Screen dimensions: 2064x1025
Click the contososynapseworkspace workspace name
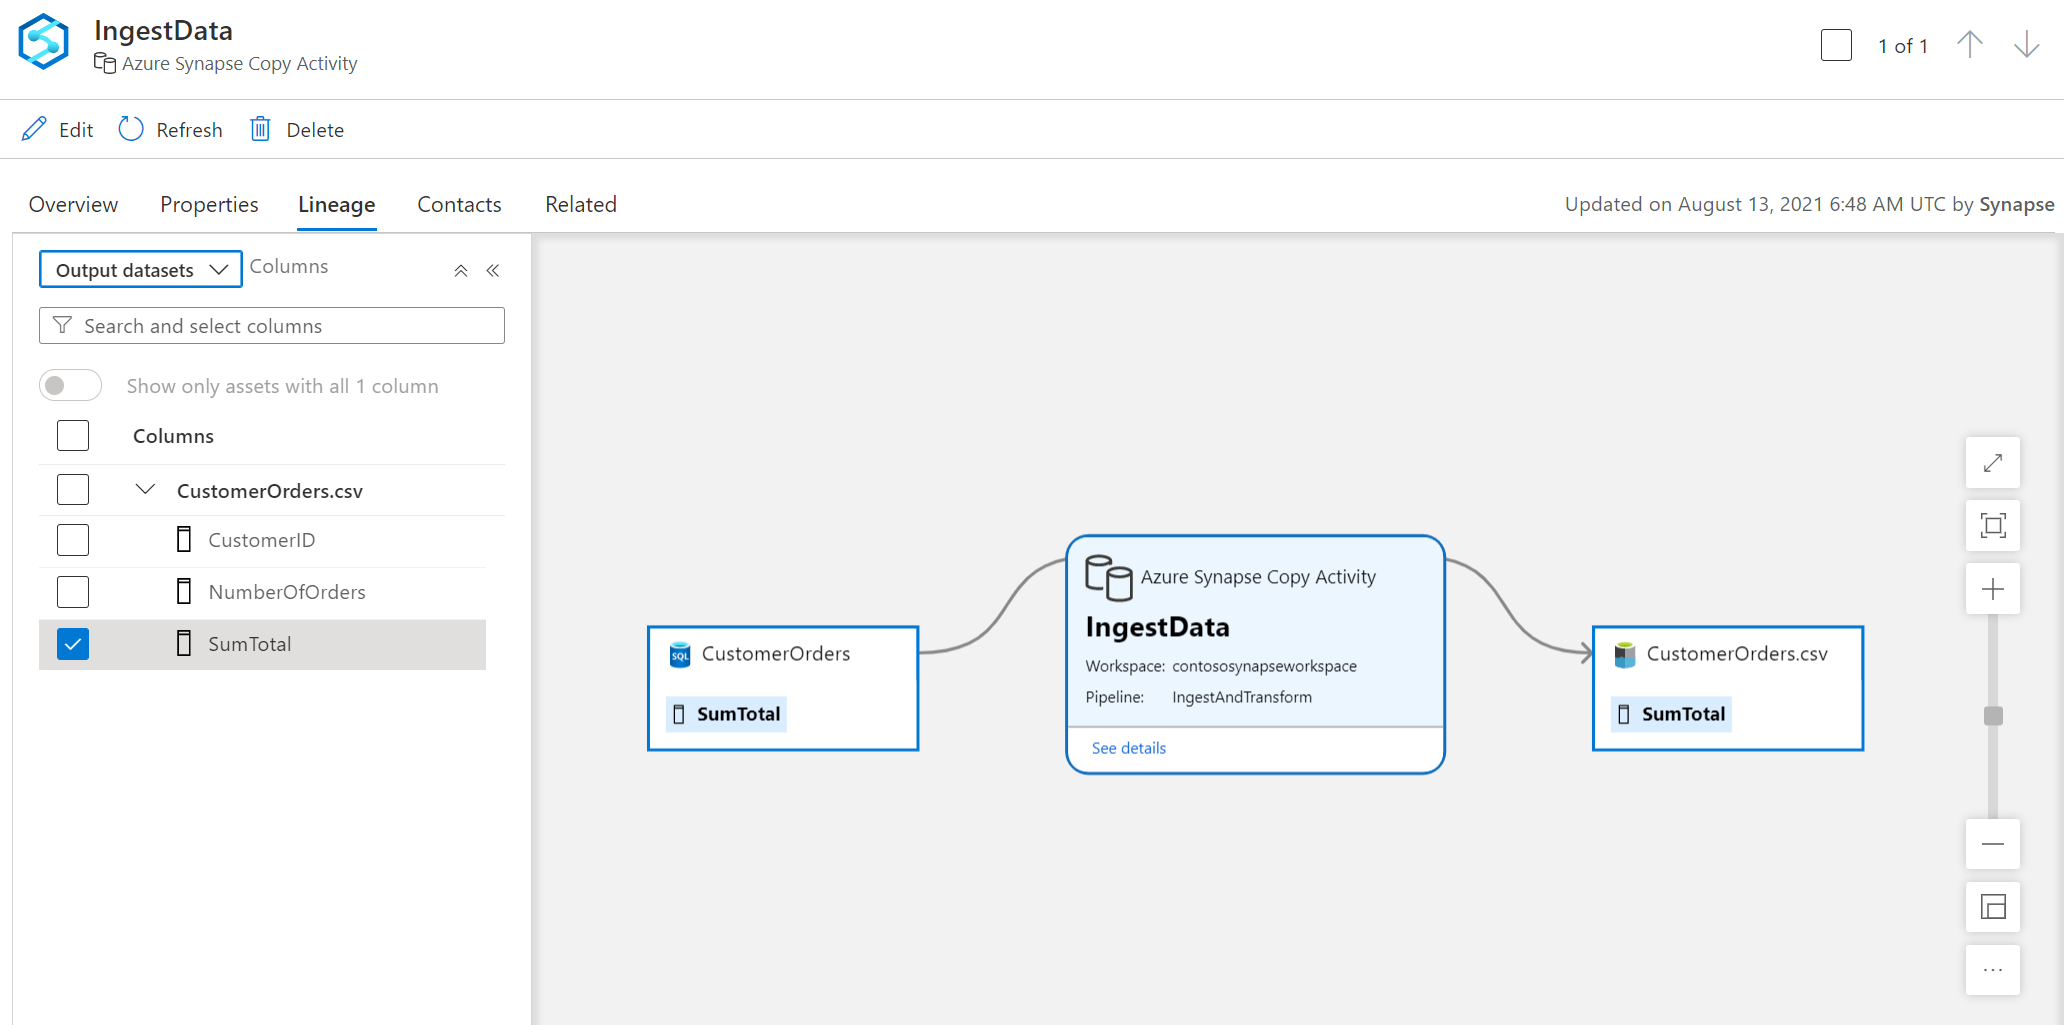[1264, 666]
